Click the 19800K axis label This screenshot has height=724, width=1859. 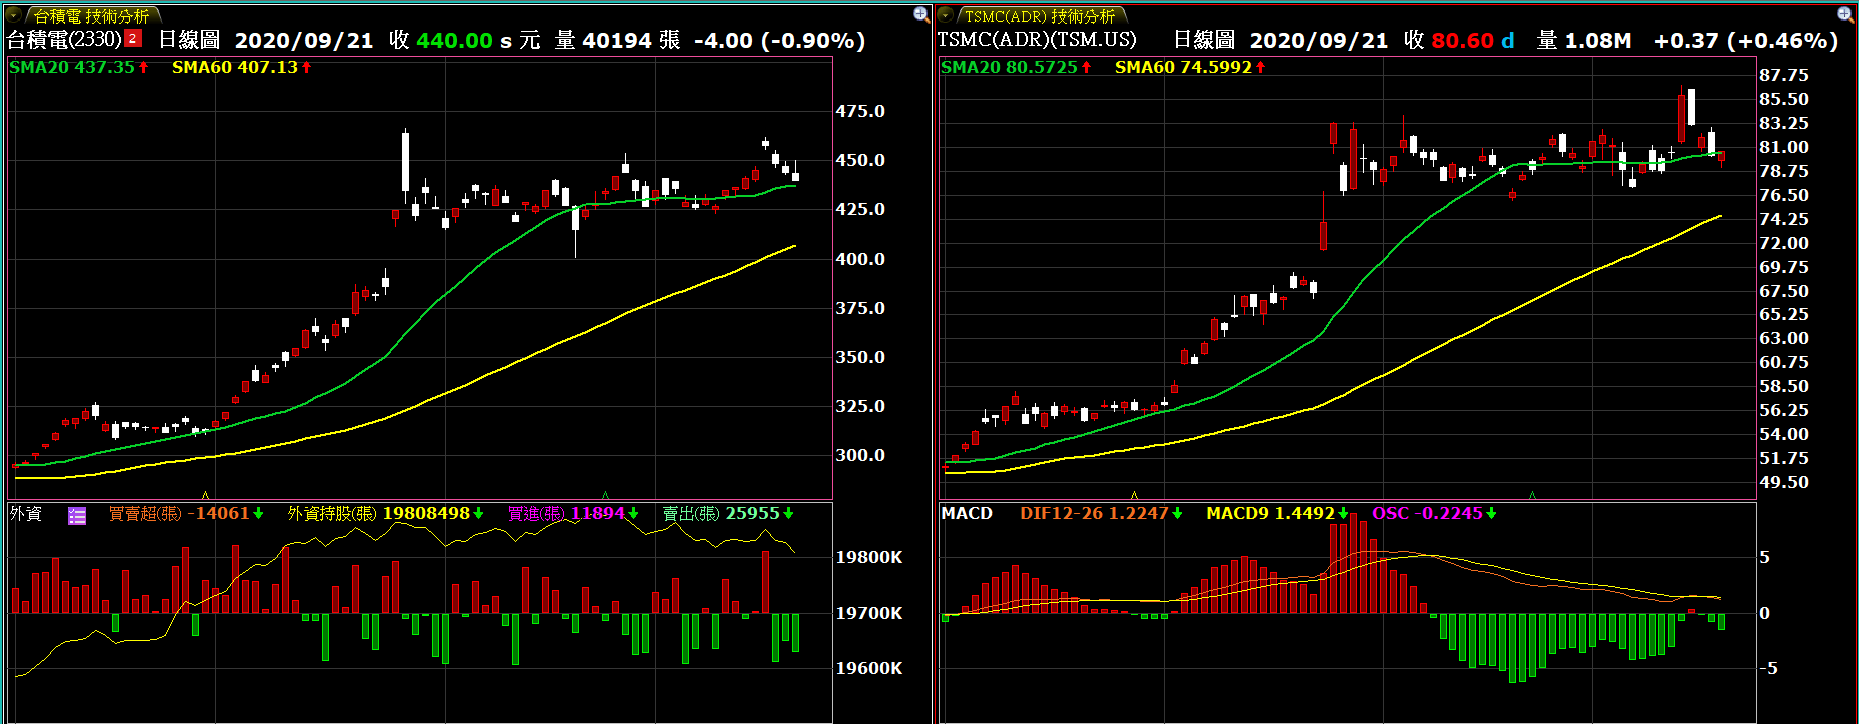869,557
